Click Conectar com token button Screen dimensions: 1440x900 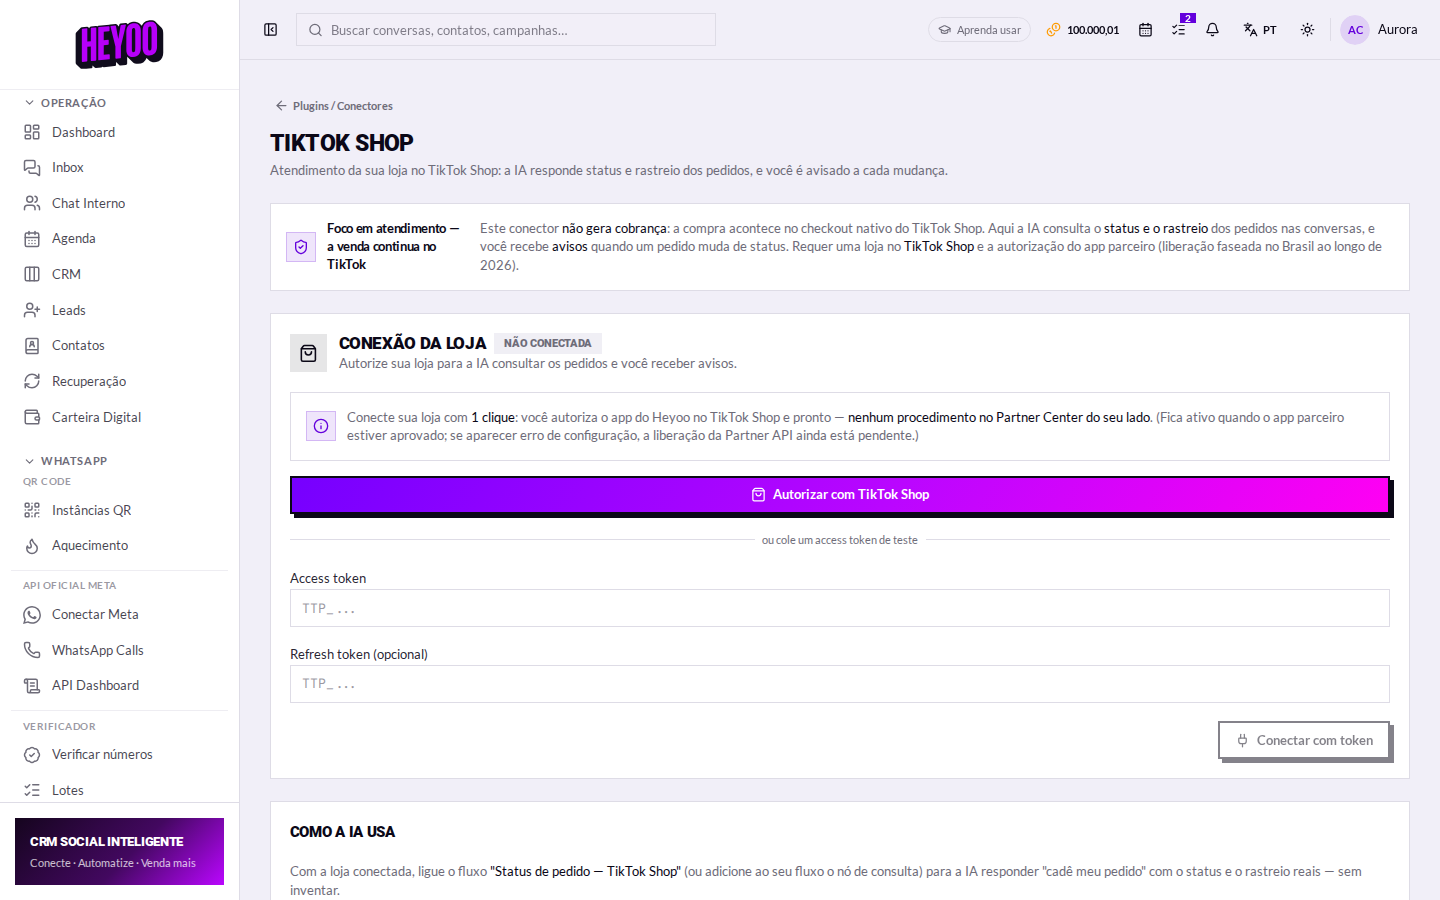(1304, 741)
